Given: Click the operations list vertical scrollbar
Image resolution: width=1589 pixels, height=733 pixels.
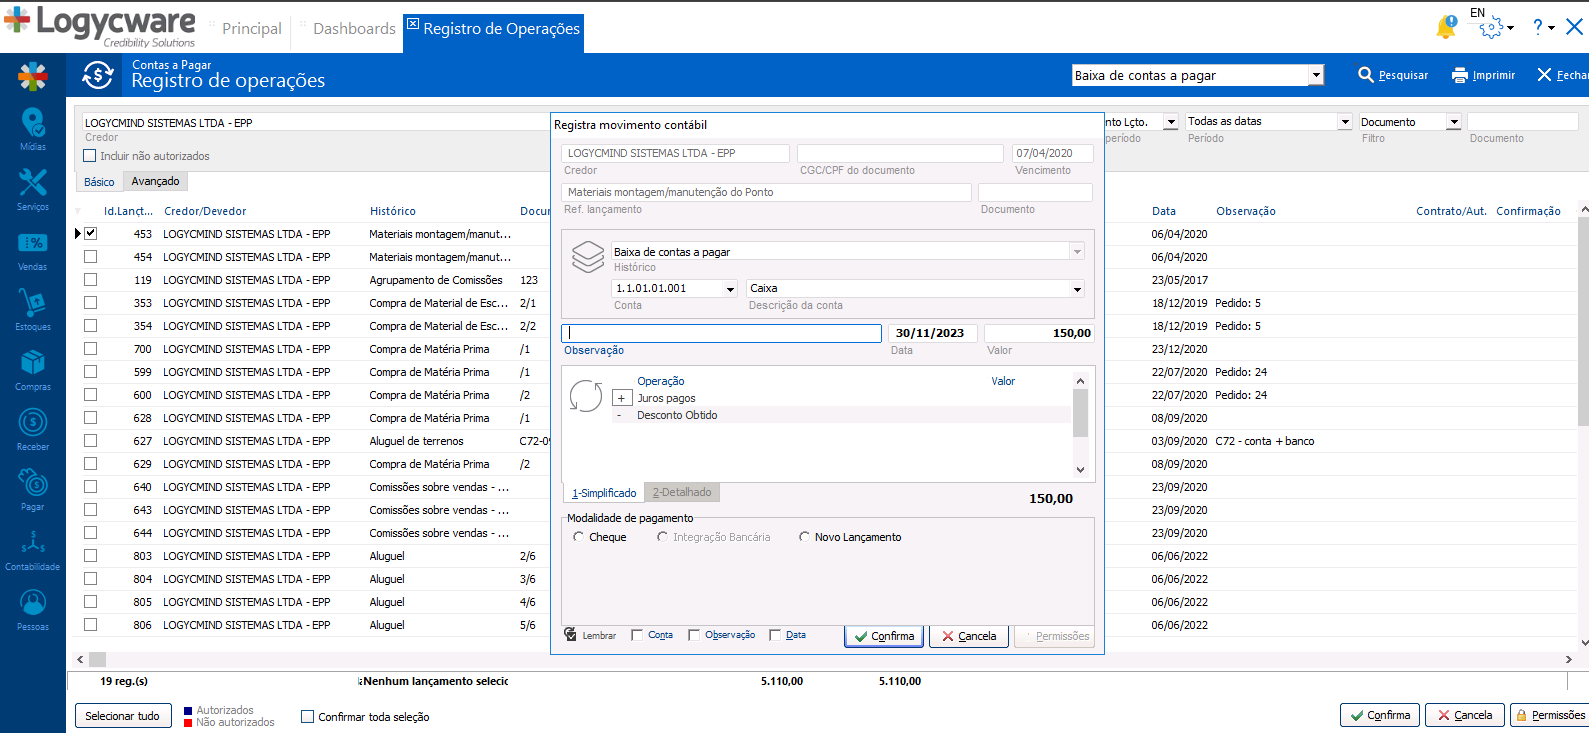Looking at the screenshot, I should [1080, 415].
